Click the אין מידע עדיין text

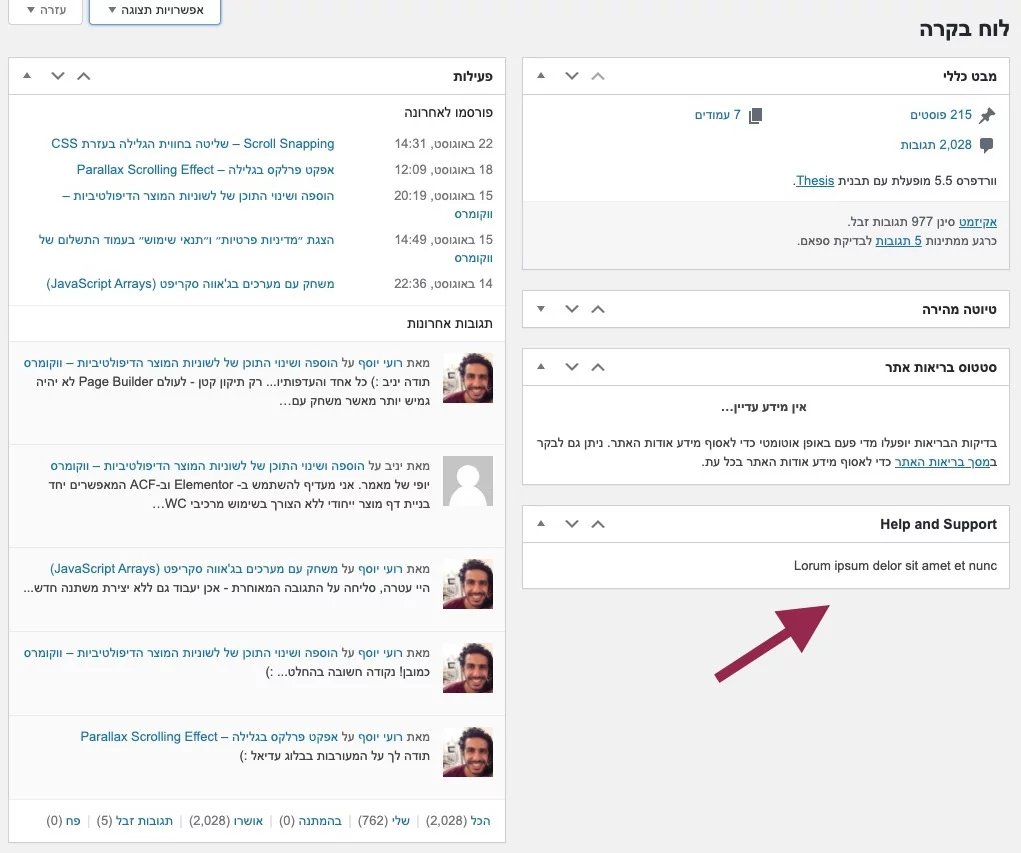764,408
